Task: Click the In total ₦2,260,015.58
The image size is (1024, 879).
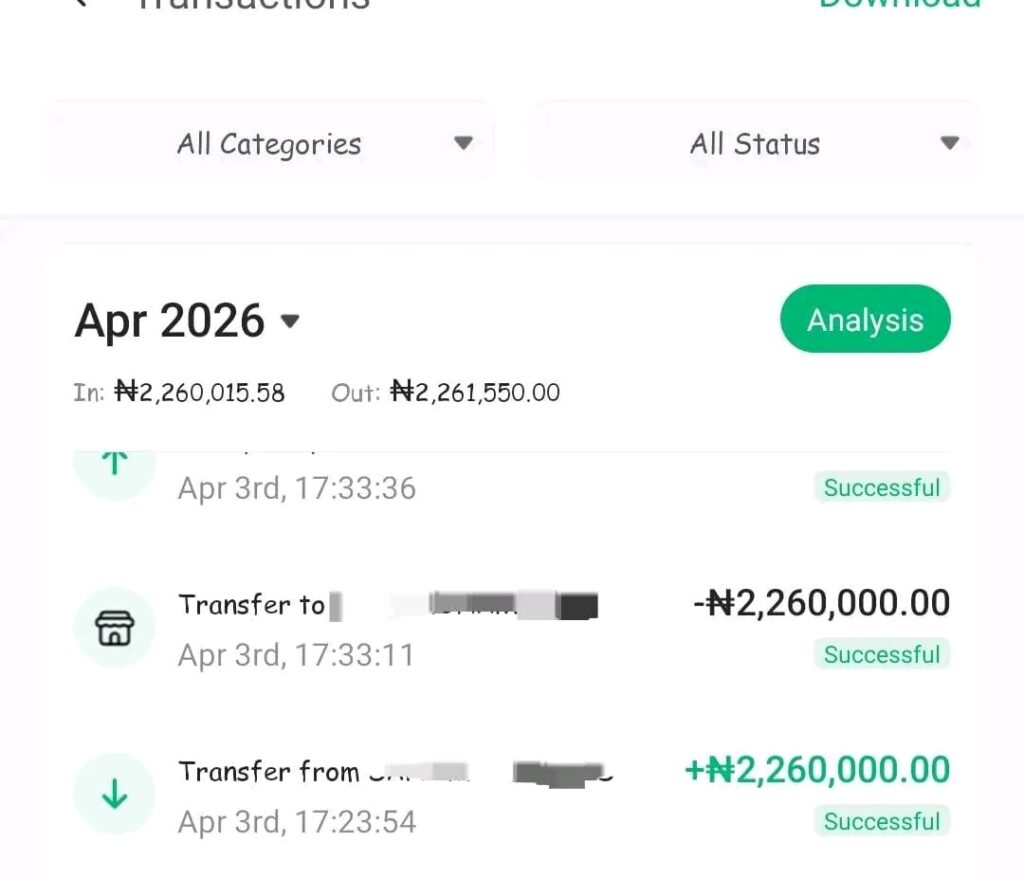Action: 200,393
